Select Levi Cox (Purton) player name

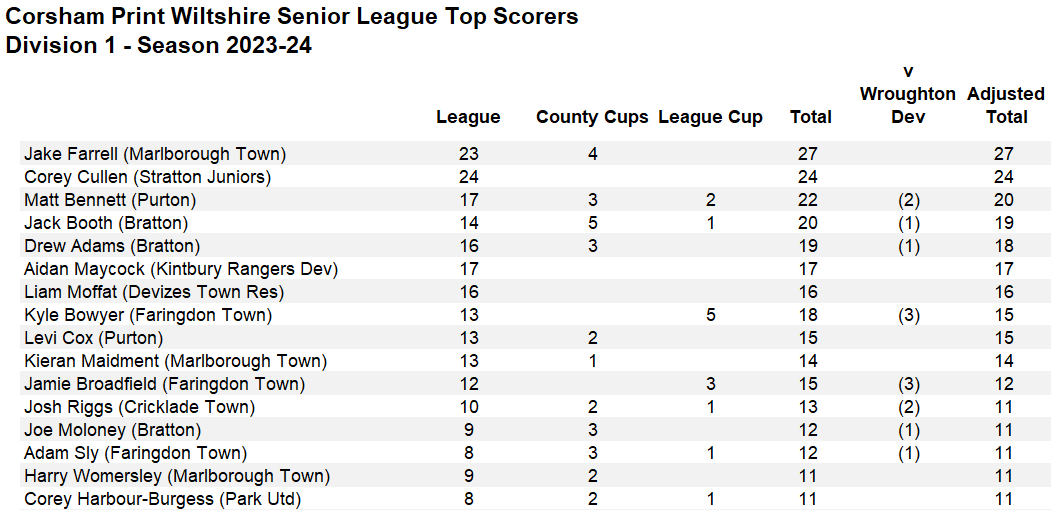(93, 338)
